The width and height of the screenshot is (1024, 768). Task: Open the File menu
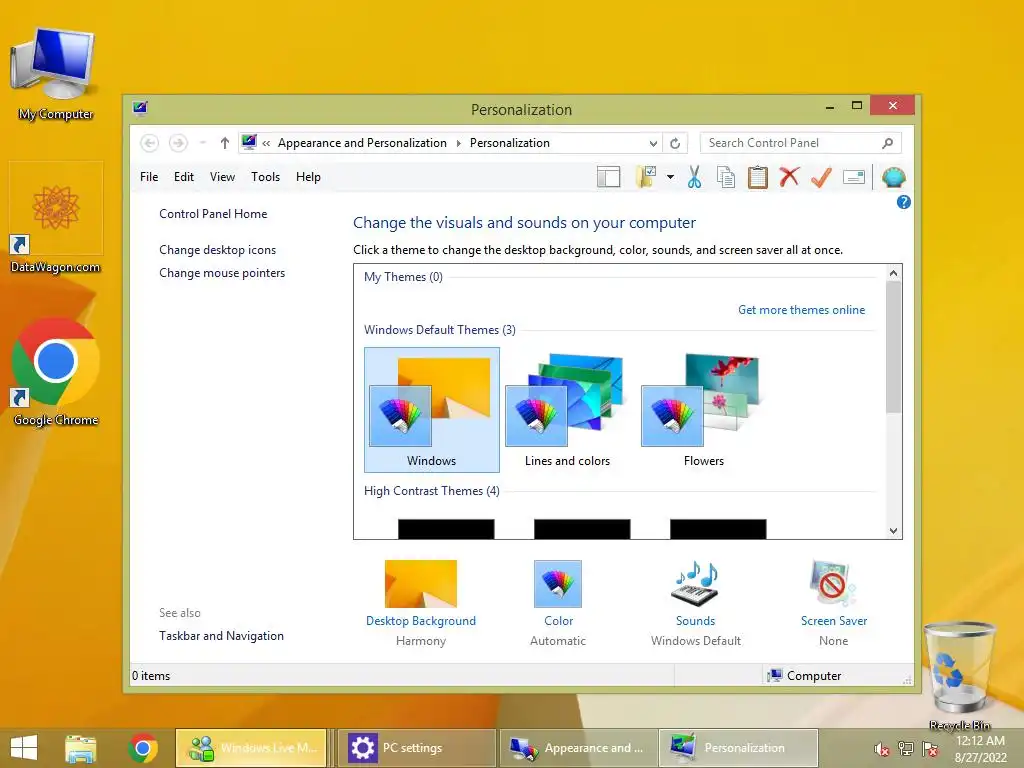[149, 177]
